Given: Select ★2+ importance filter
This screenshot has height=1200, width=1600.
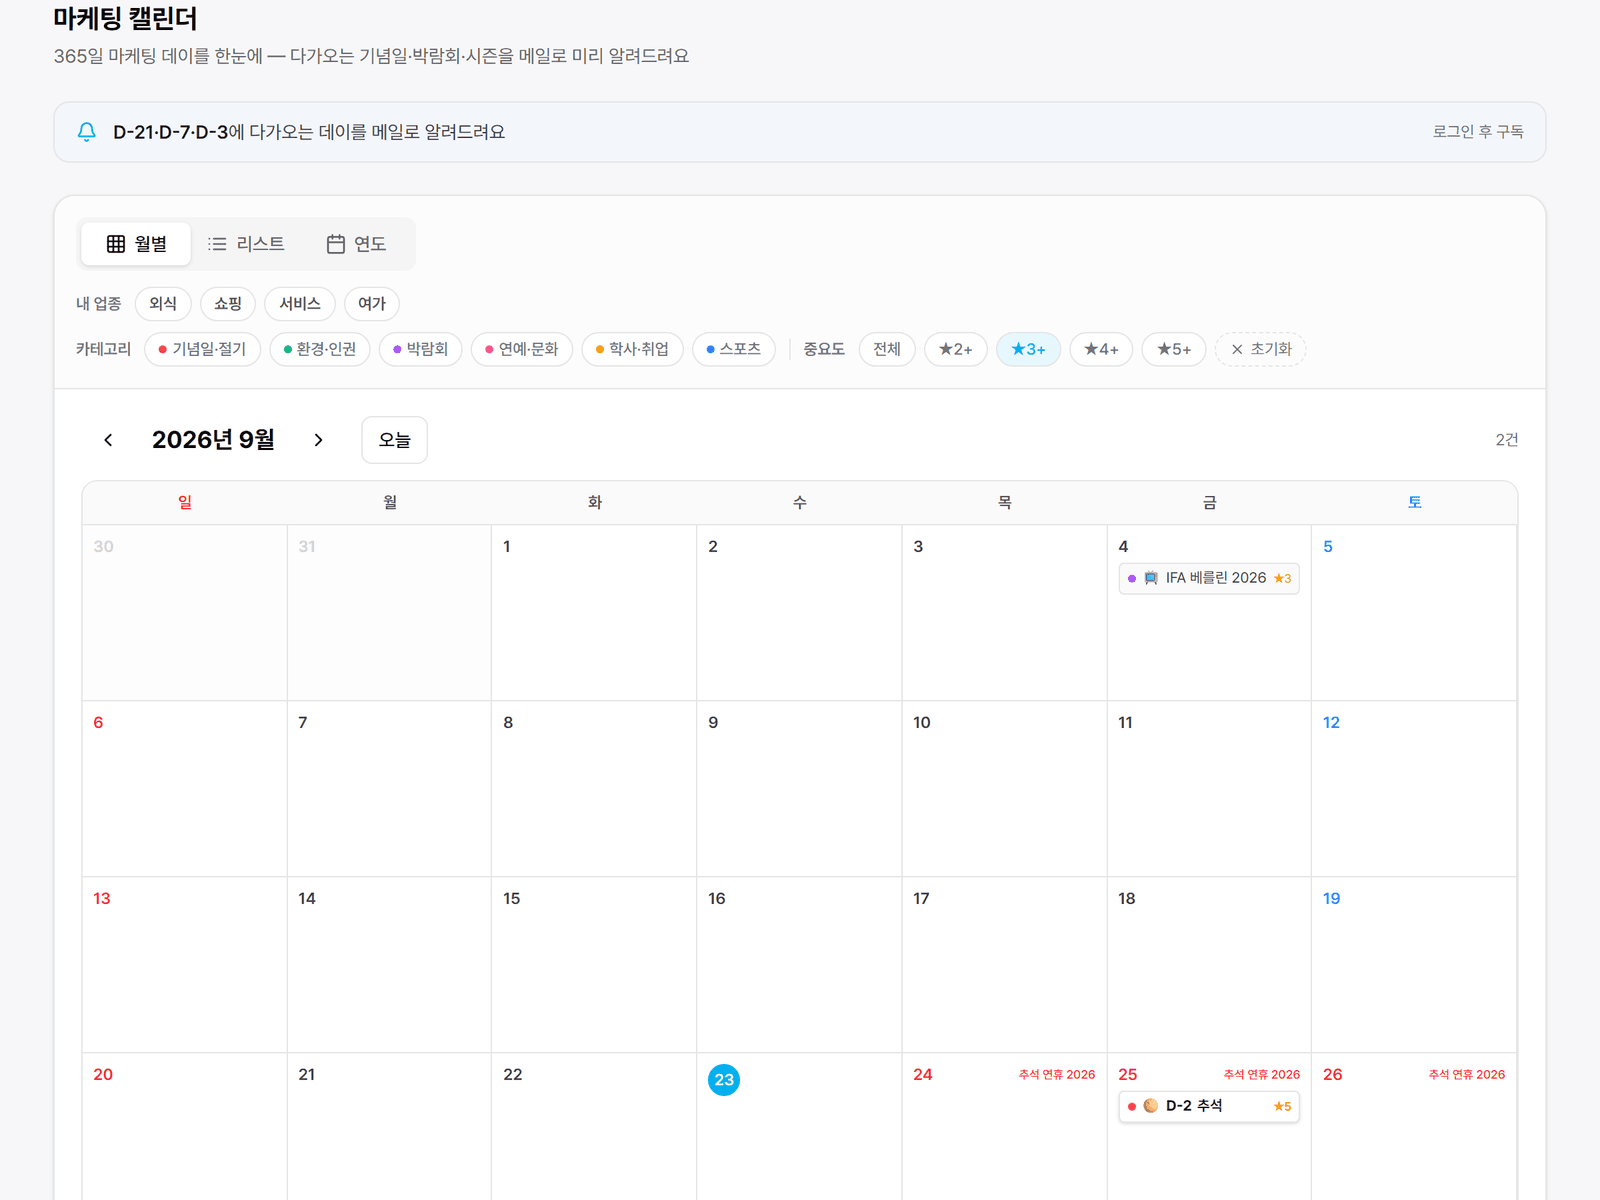Looking at the screenshot, I should 956,349.
